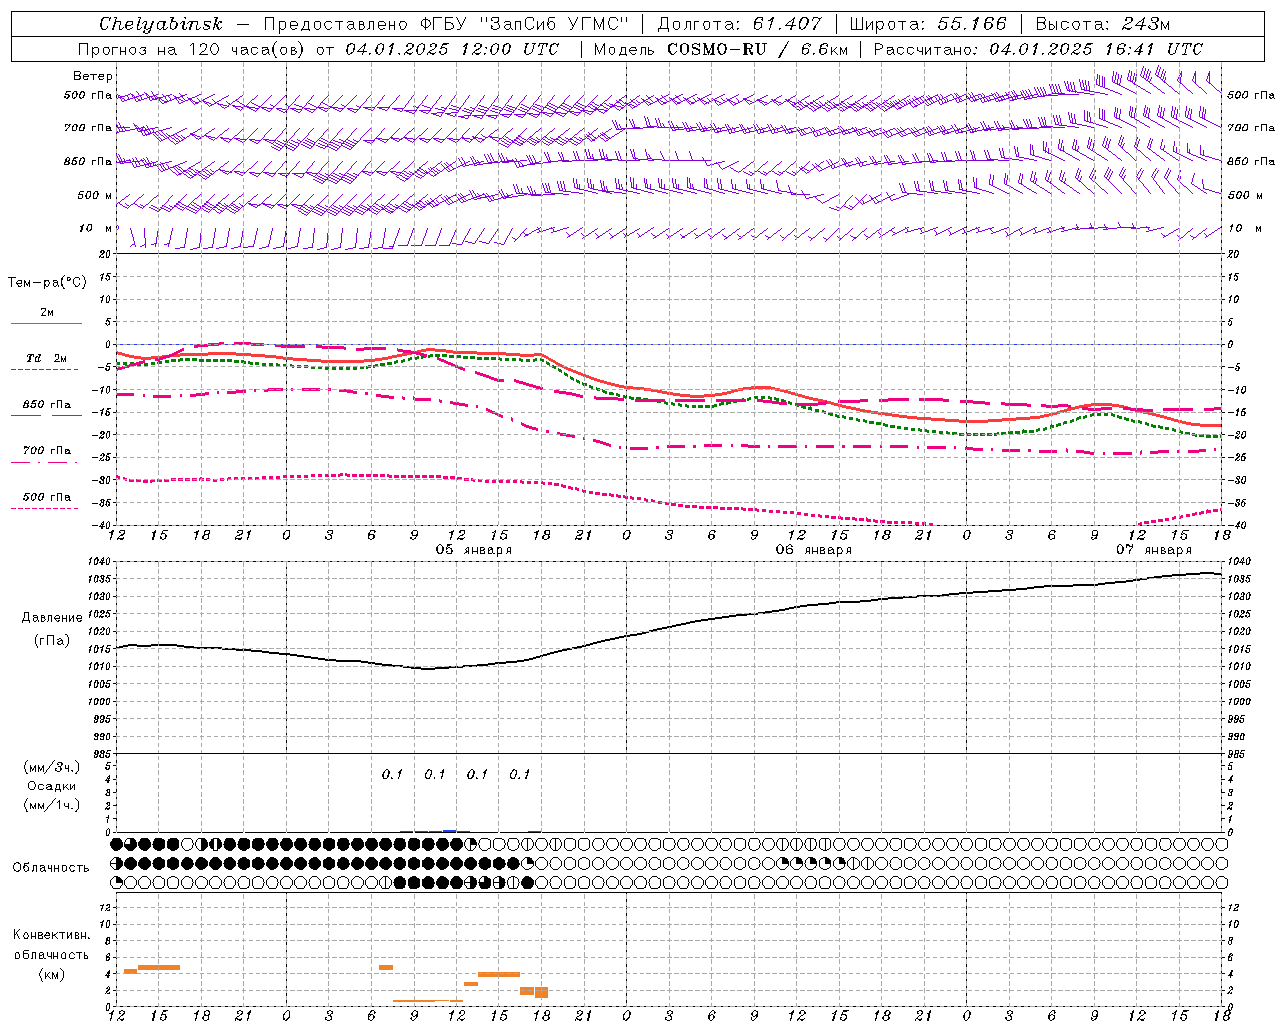The image size is (1280, 1024).
Task: Click the '07 января' date label
Action: 1153,550
